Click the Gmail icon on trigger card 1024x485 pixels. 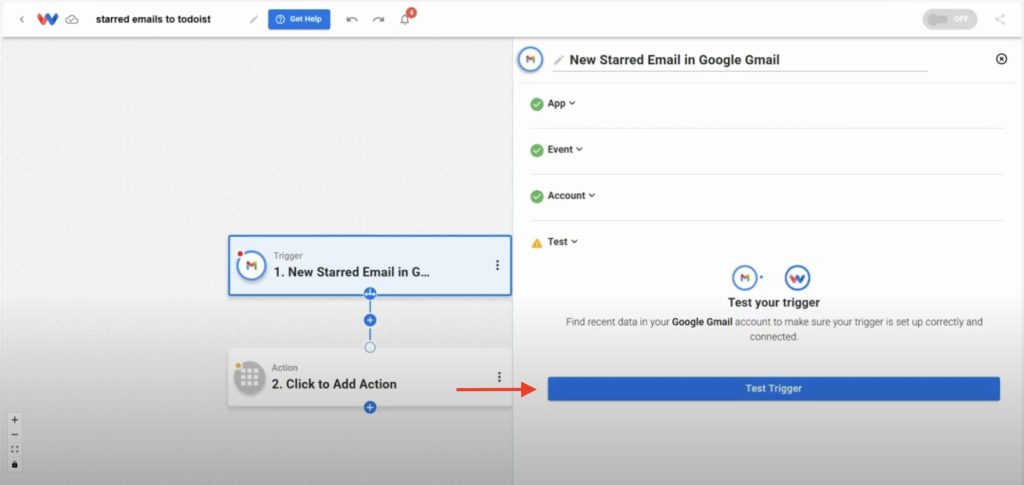coord(251,266)
